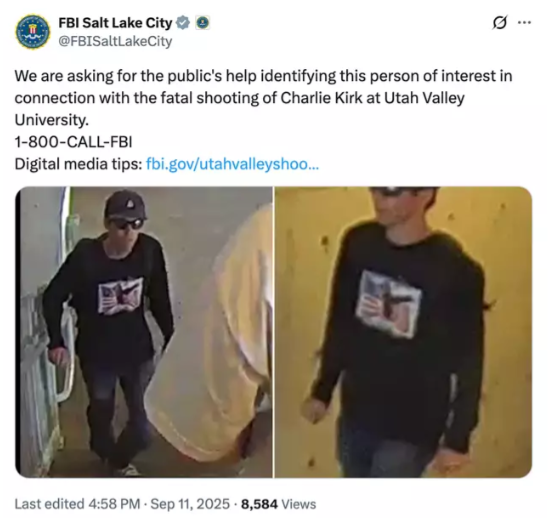Screen dimensions: 552x518
Task: Click the Sep 11, 2025 timestamp
Action: pos(190,504)
